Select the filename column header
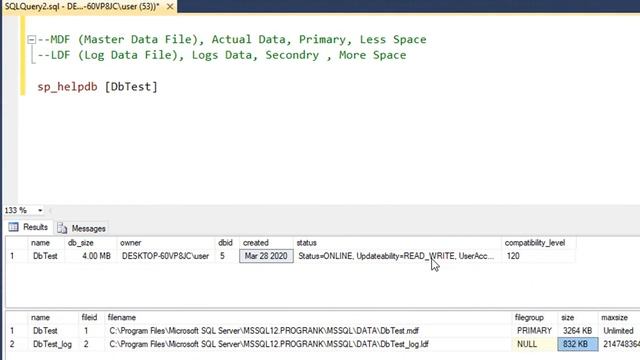The width and height of the screenshot is (640, 360). point(307,318)
